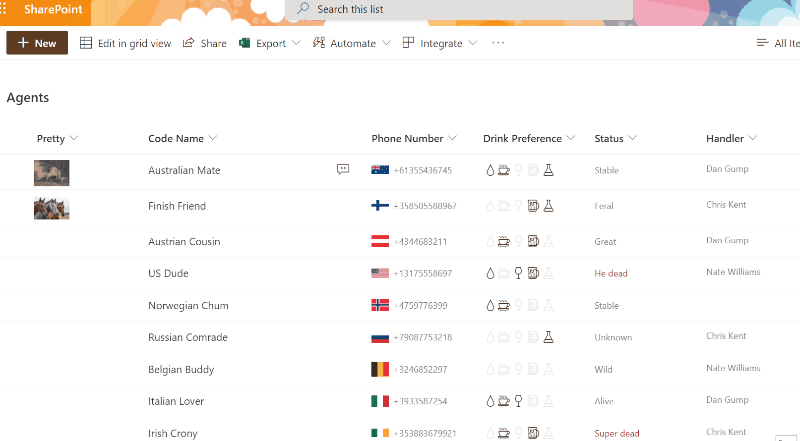Viewport: 800px width, 441px height.
Task: Click US Dude's beer mug icon
Action: [533, 273]
